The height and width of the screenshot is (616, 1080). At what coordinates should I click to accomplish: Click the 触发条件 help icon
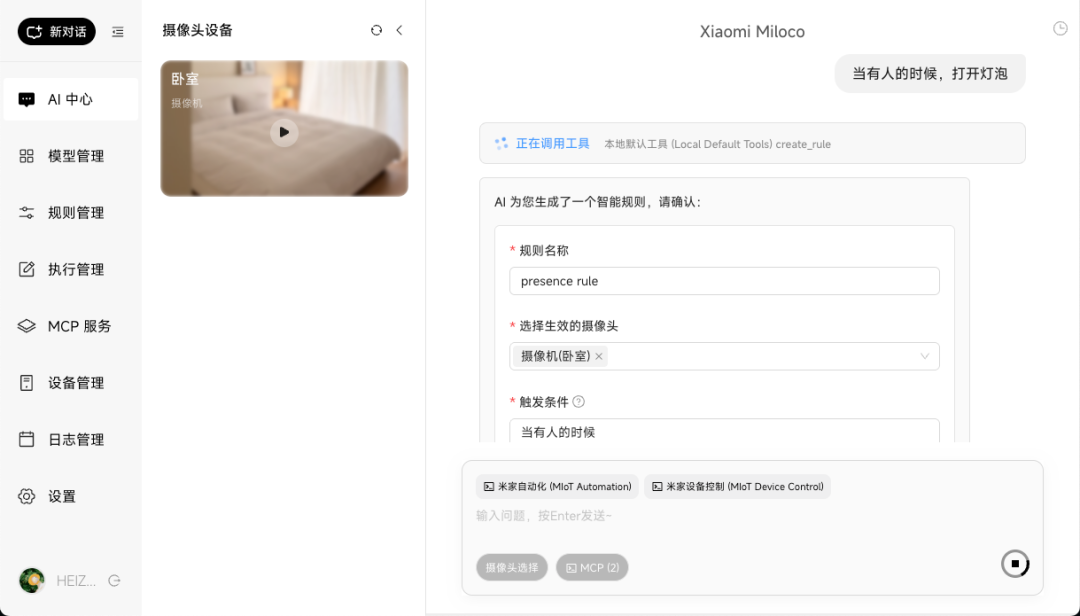click(580, 401)
